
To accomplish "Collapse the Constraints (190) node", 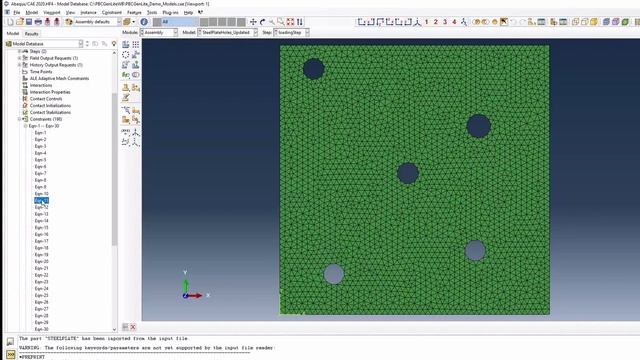I will (x=19, y=119).
